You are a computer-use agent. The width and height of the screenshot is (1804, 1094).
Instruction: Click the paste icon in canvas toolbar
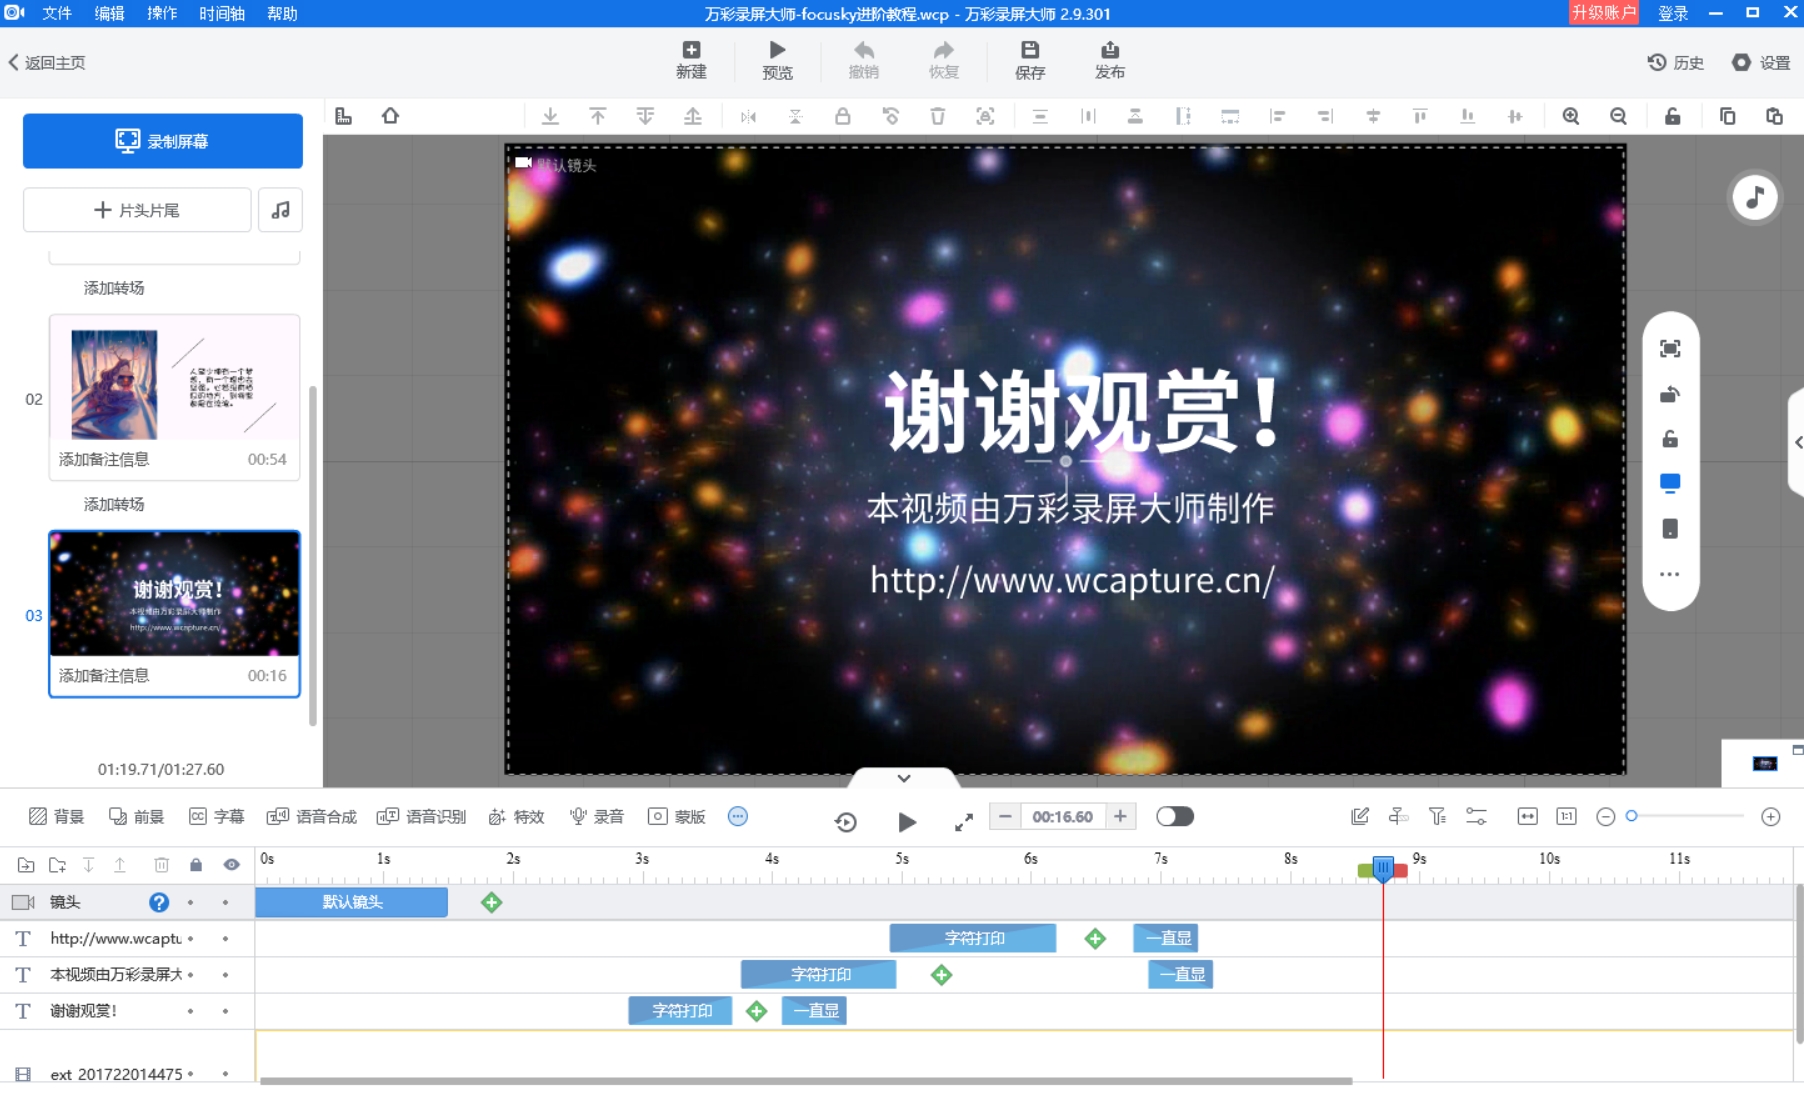point(1774,116)
